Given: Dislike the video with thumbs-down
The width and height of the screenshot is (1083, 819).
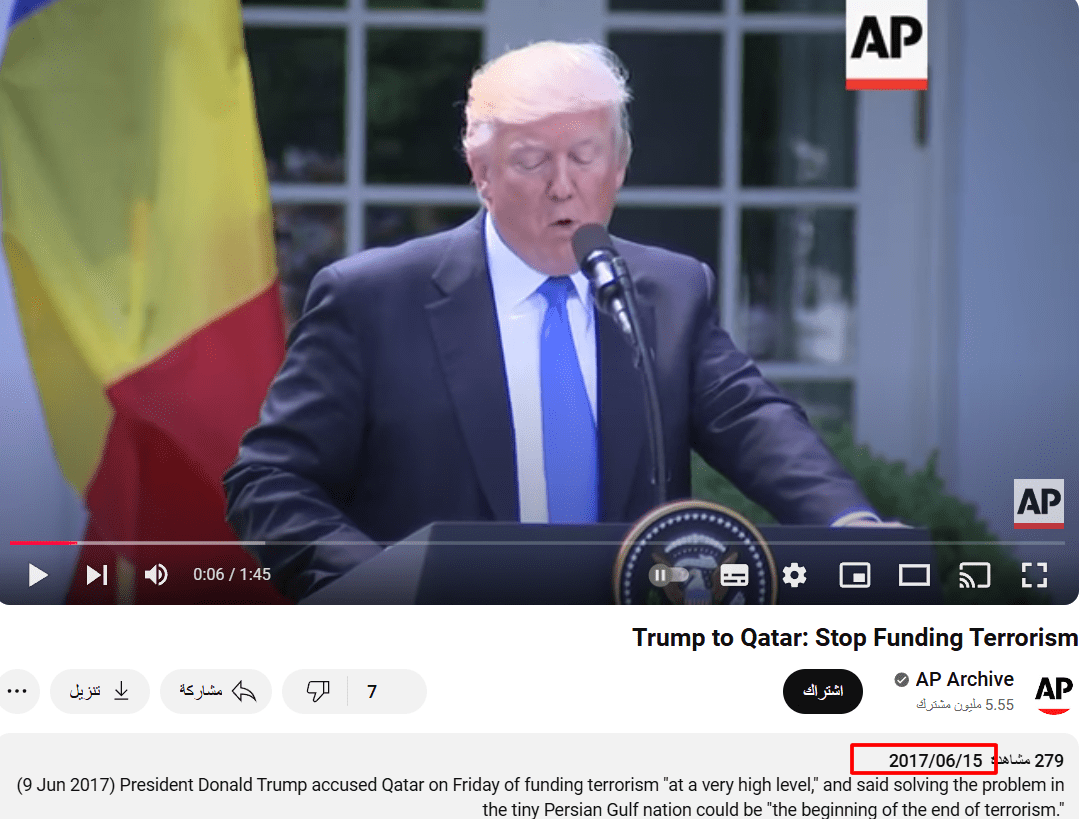Looking at the screenshot, I should [317, 691].
